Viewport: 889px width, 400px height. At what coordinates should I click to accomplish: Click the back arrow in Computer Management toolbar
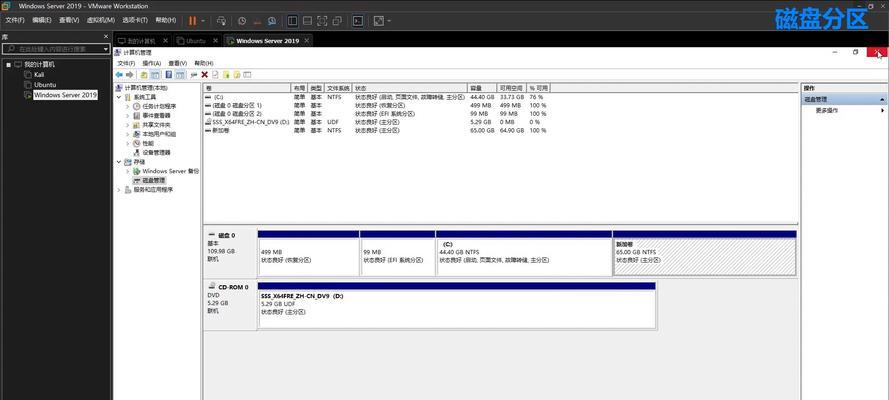click(x=119, y=74)
